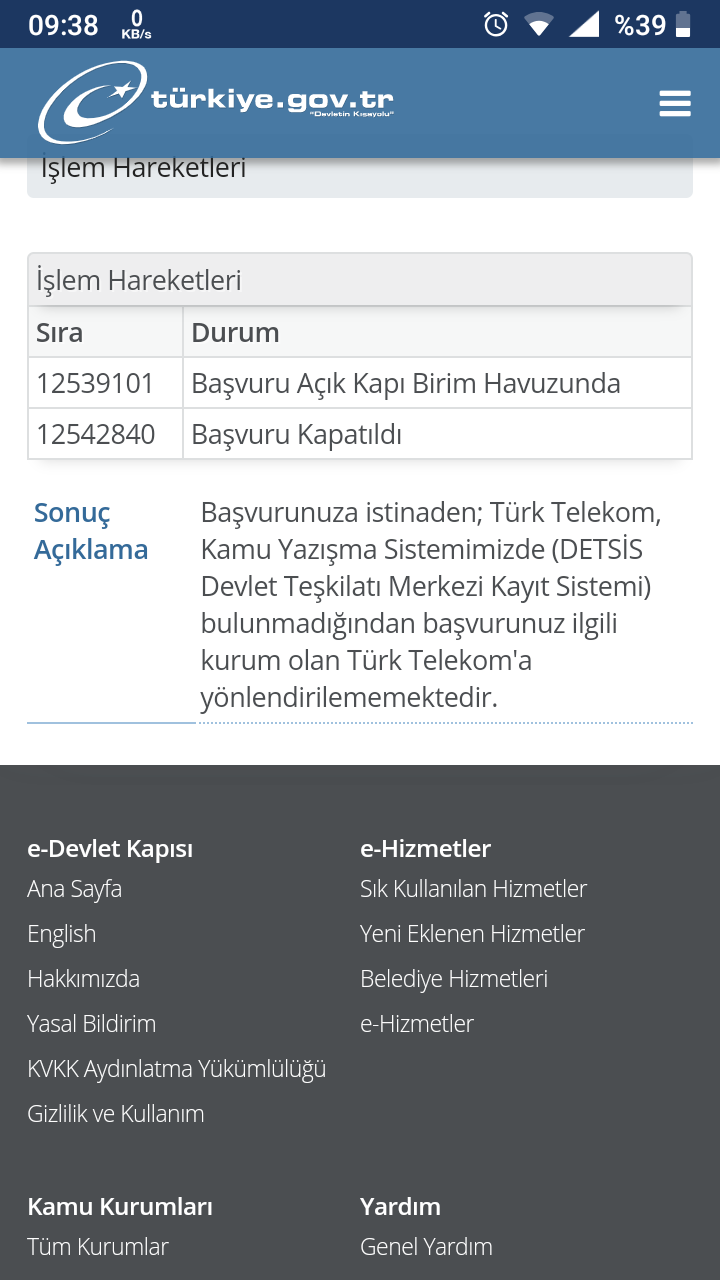Open Yeni Eklenen Hizmetler link
This screenshot has width=720, height=1280.
click(473, 934)
